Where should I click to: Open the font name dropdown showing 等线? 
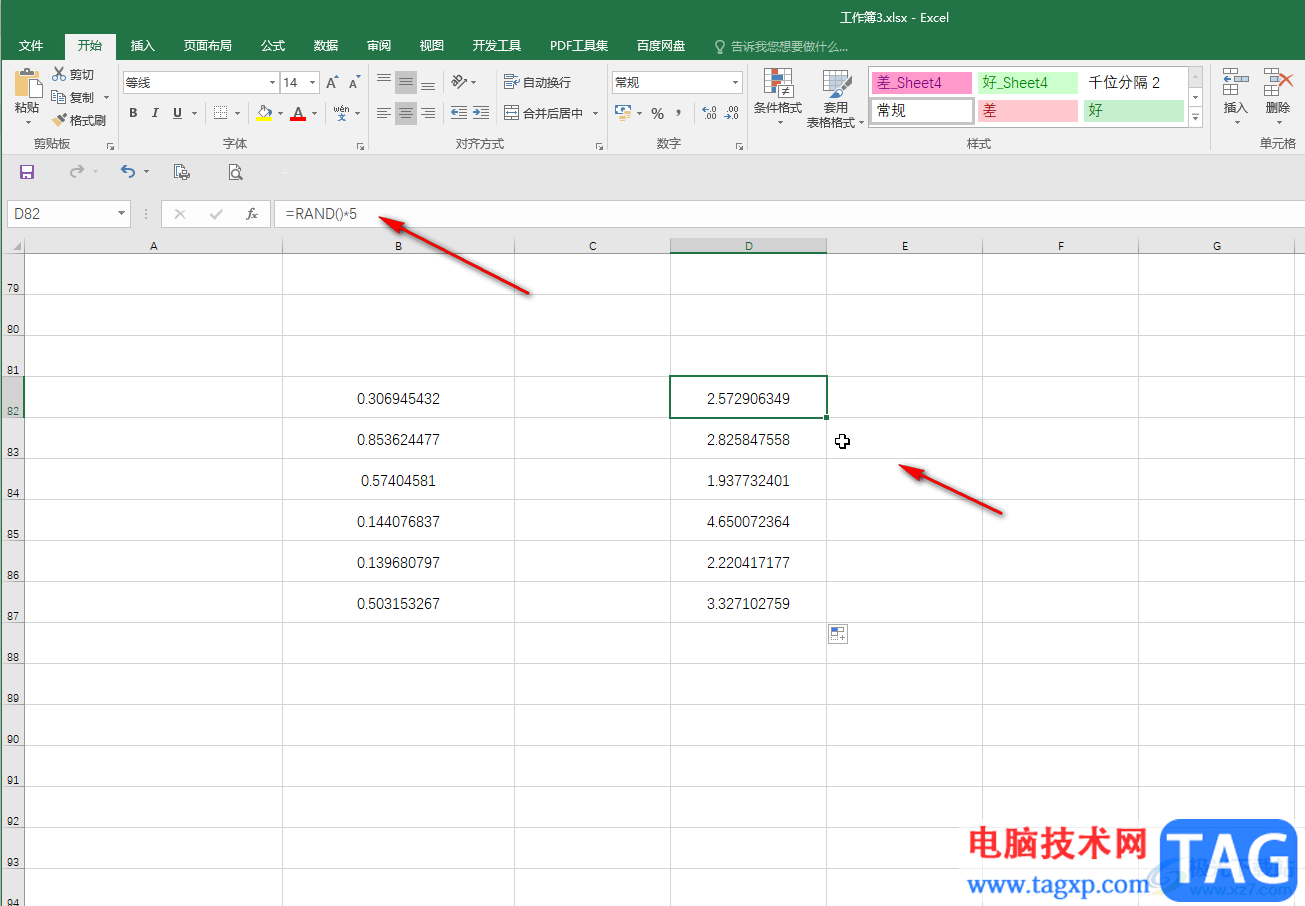click(x=272, y=83)
